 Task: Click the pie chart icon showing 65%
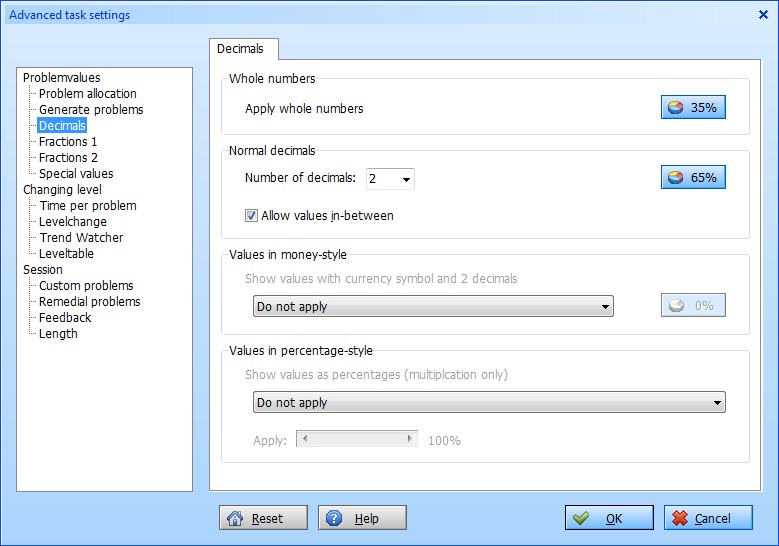click(x=675, y=177)
